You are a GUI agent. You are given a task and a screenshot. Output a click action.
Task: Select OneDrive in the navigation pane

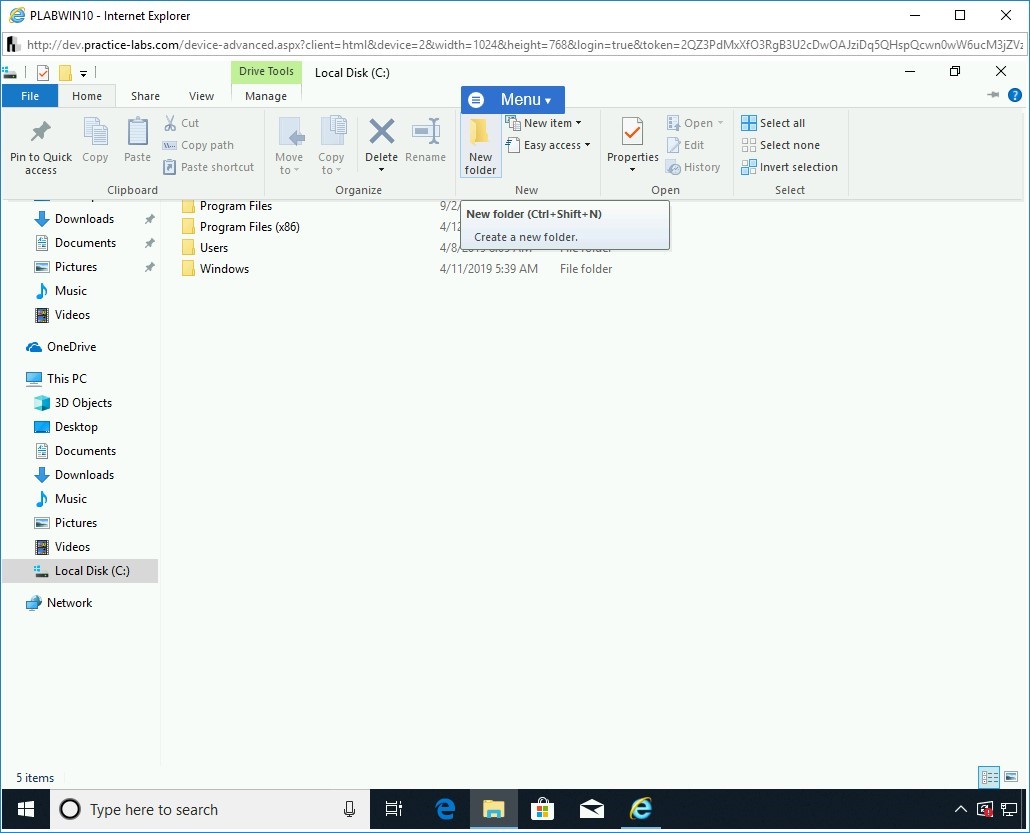tap(71, 347)
